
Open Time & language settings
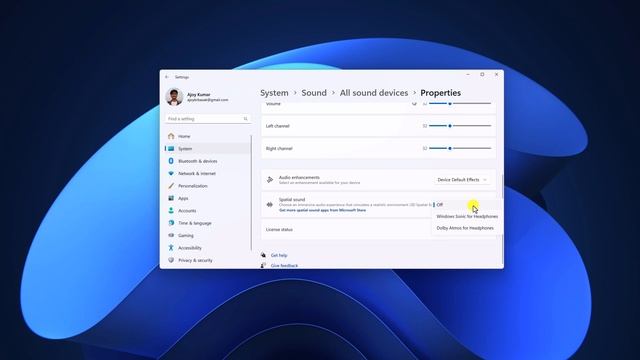pos(208,223)
